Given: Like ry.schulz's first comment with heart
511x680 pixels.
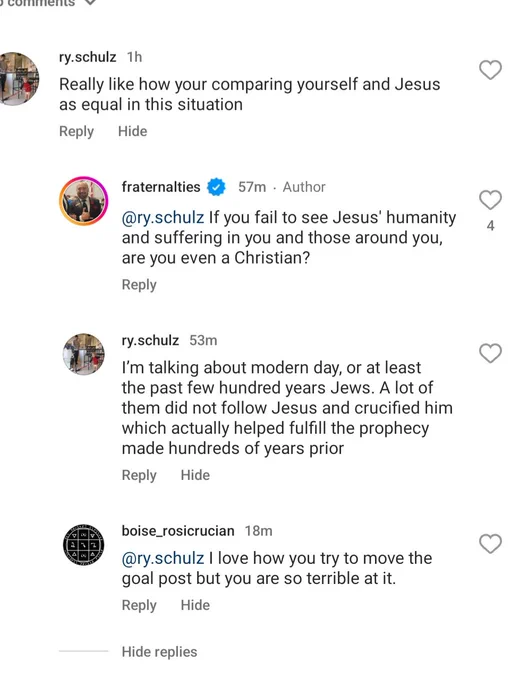Looking at the screenshot, I should click(x=490, y=70).
